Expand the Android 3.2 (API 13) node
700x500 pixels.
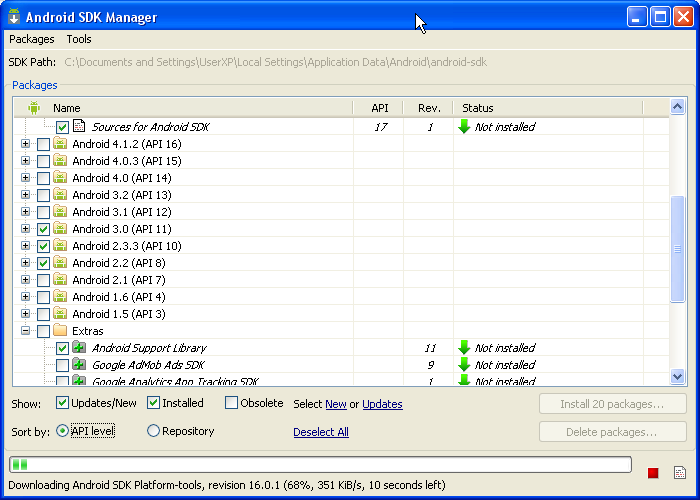point(25,195)
